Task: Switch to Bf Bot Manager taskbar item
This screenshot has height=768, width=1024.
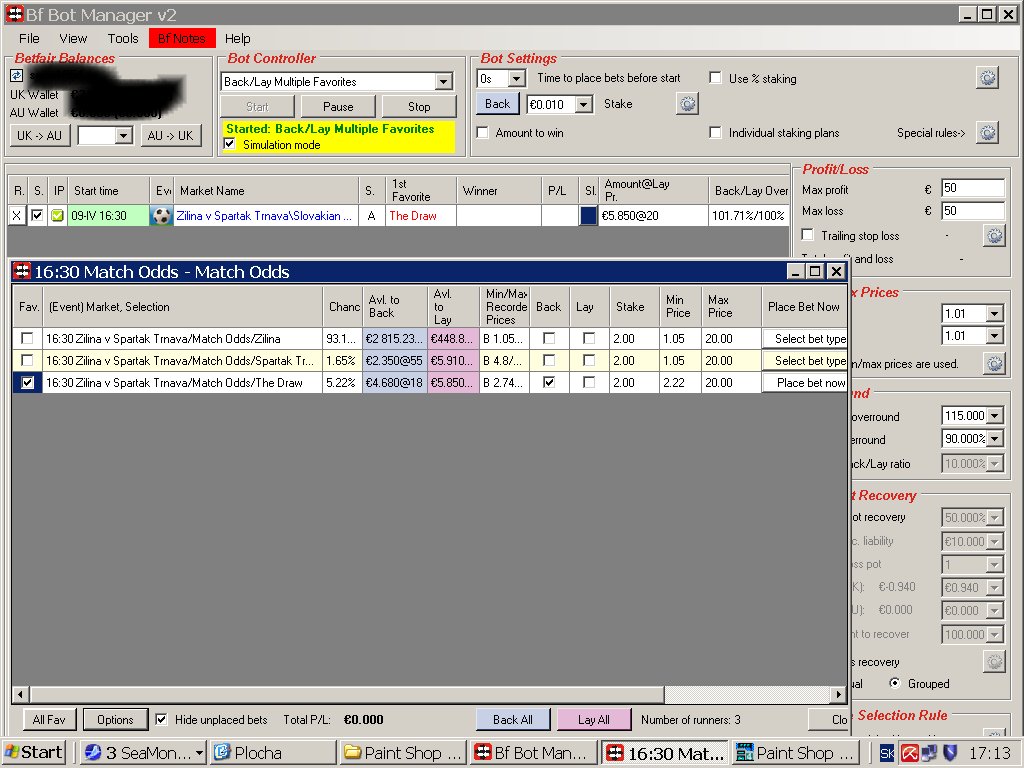Action: pyautogui.click(x=533, y=753)
